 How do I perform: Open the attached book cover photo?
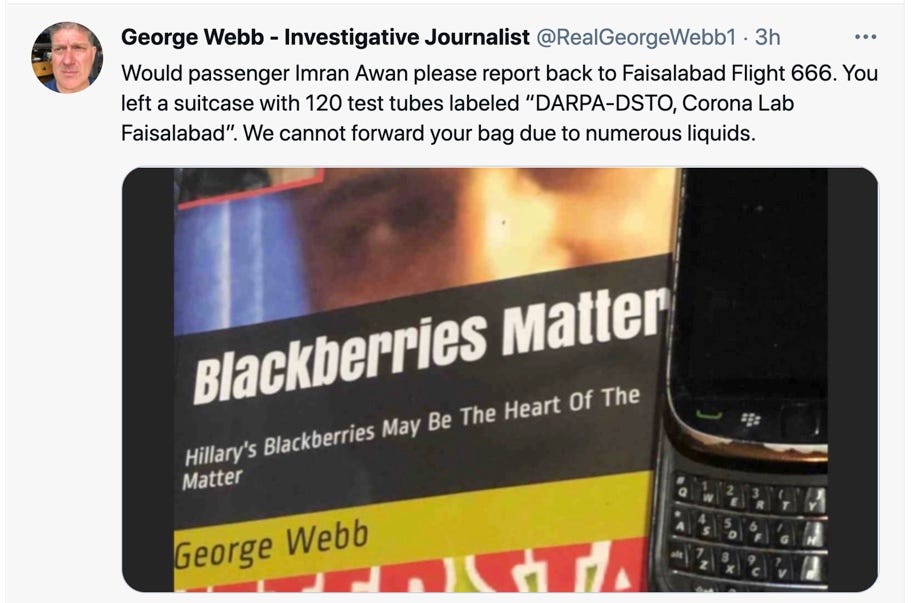click(500, 380)
